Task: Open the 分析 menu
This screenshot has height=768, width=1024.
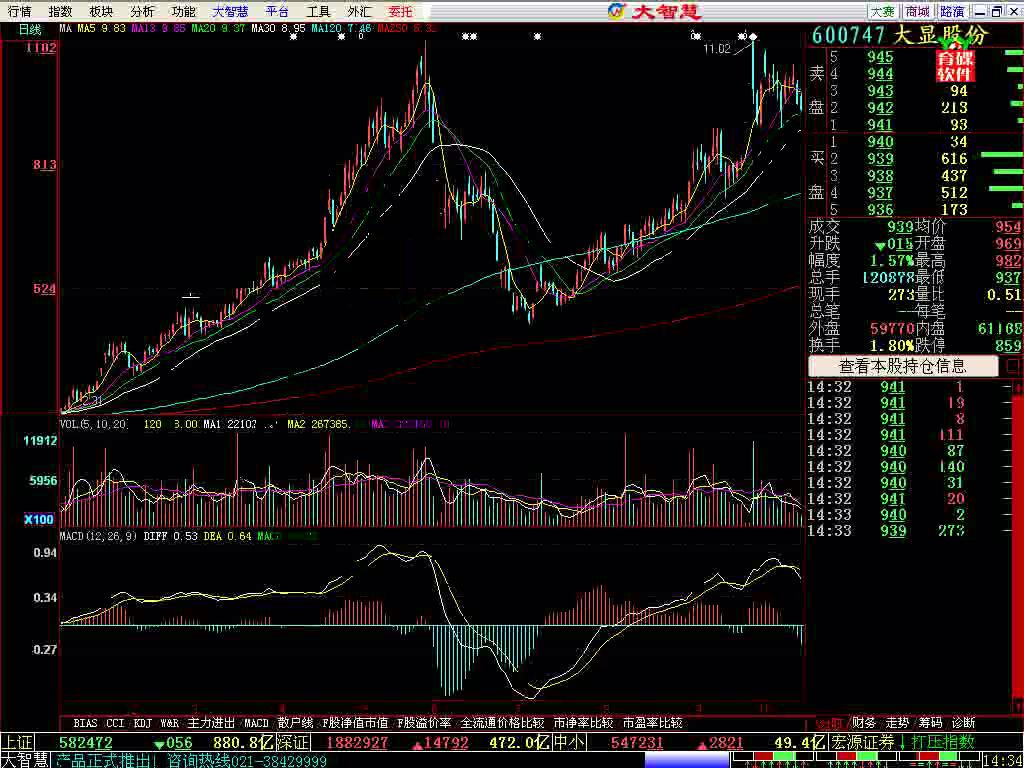Action: tap(142, 12)
